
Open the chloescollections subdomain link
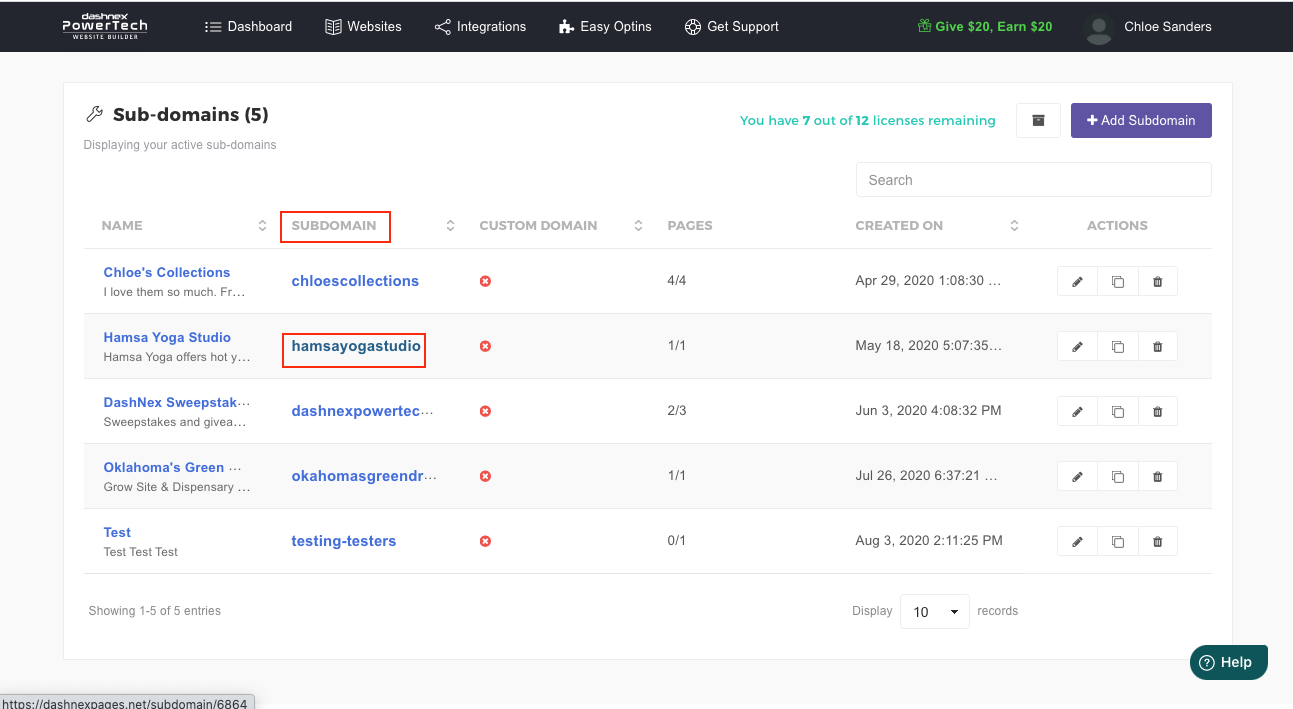[355, 281]
